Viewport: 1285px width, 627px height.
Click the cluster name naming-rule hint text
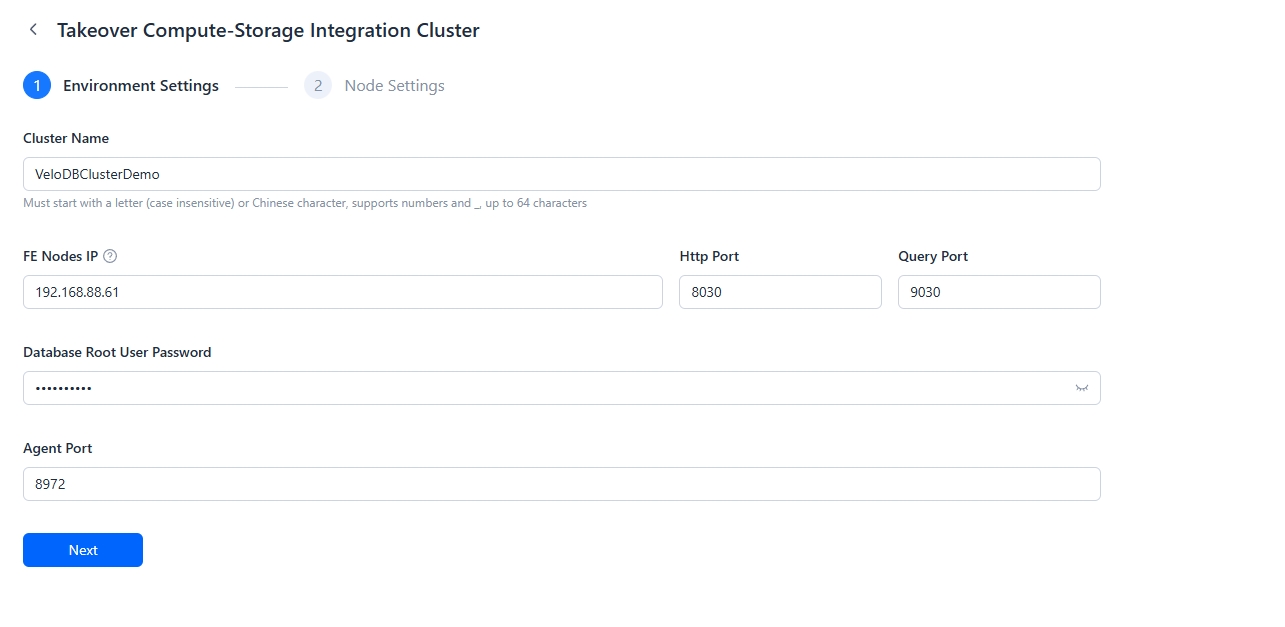coord(305,203)
